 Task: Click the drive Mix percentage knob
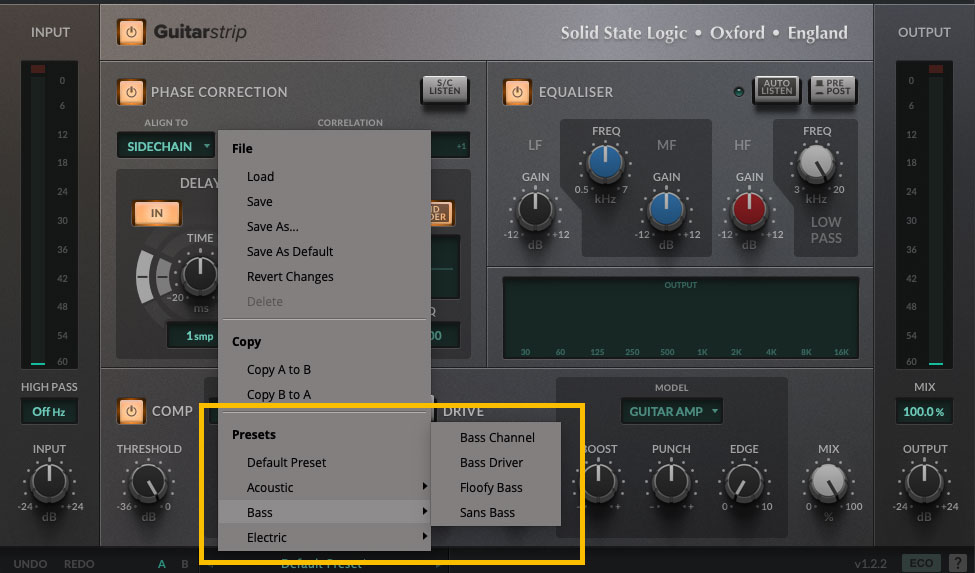pos(828,482)
